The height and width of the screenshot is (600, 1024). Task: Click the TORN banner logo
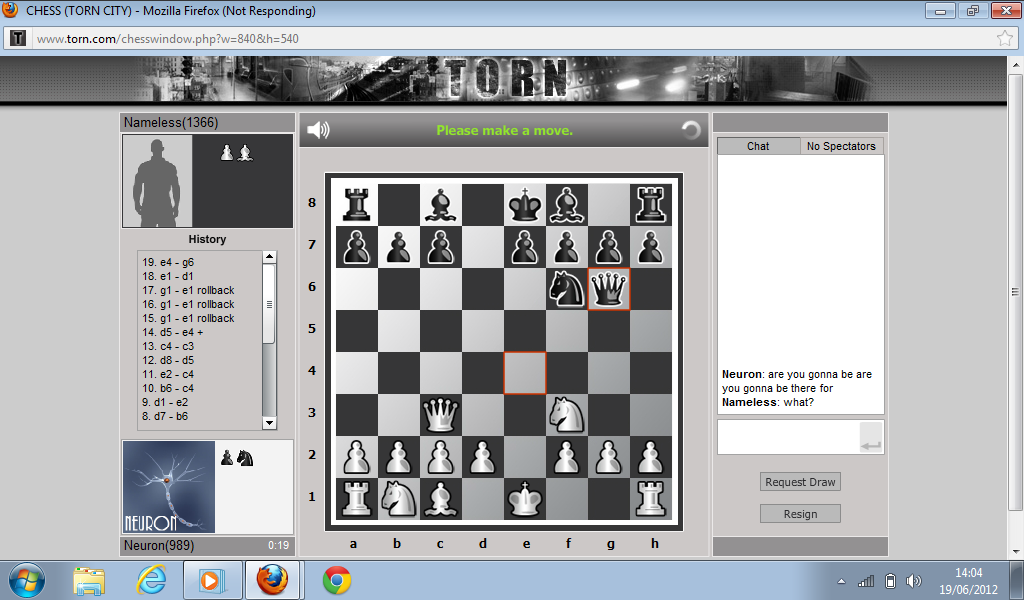click(506, 78)
